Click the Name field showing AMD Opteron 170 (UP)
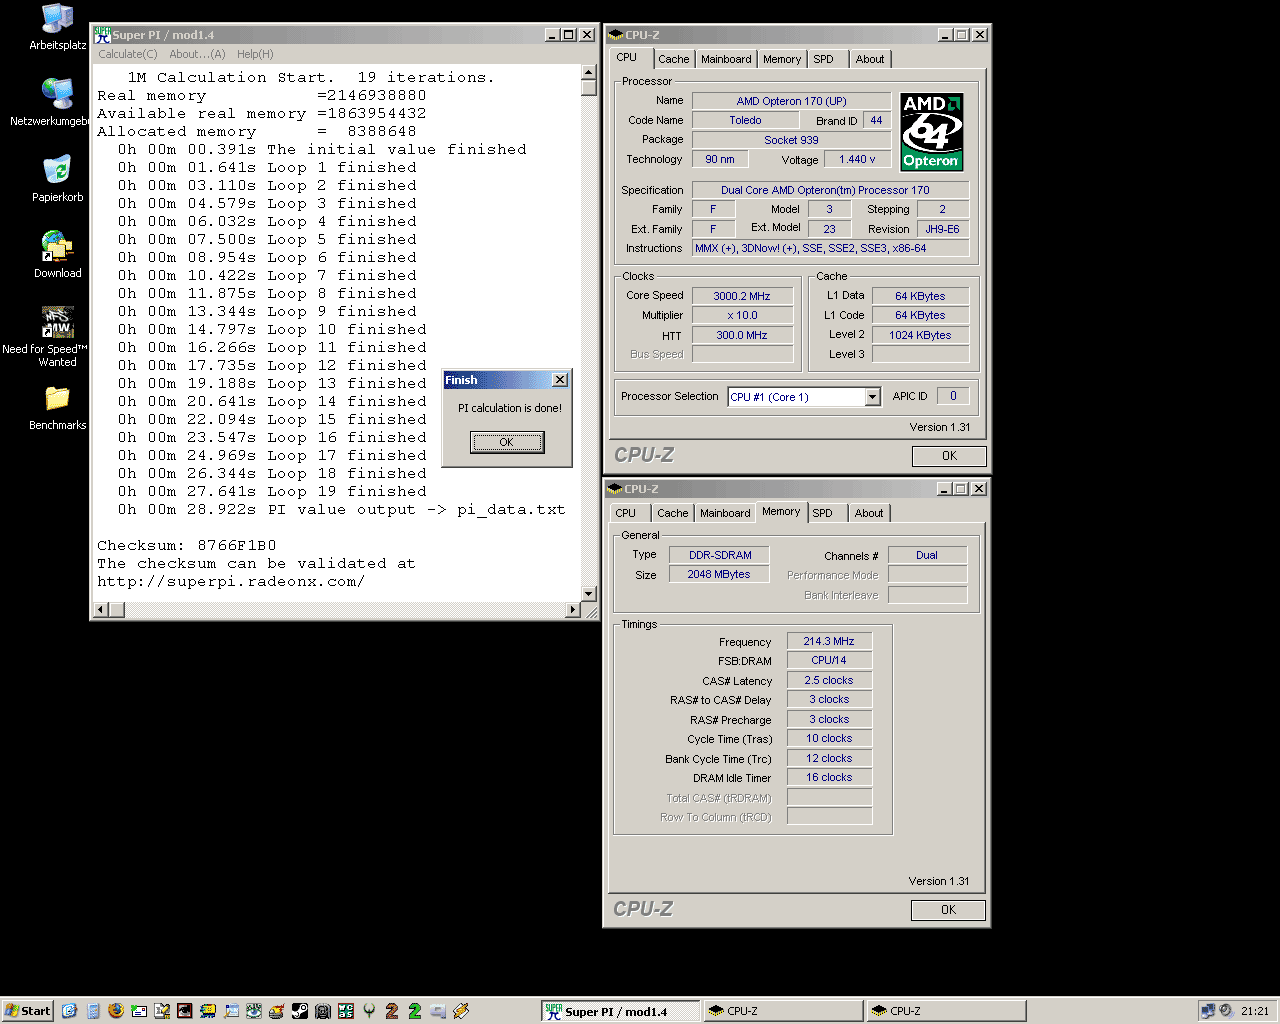This screenshot has width=1280, height=1024. pos(791,101)
